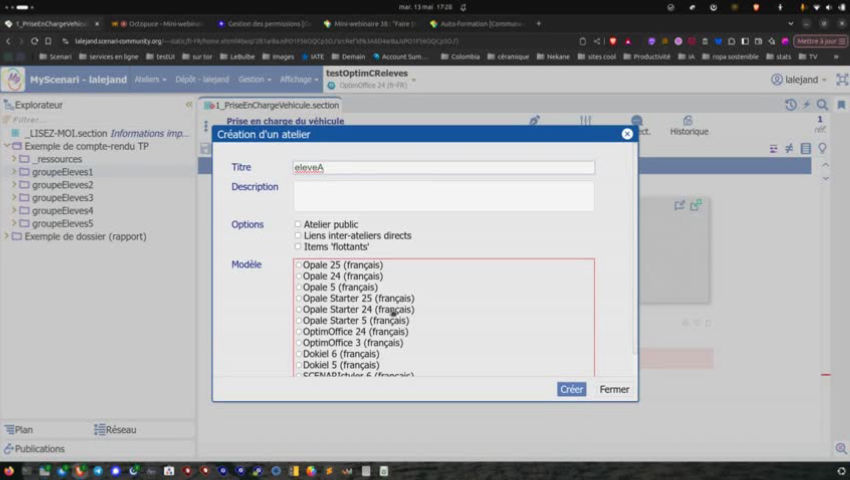Click the Filtrer field in Explorateur
Screen dimensions: 850x480
[x=98, y=119]
